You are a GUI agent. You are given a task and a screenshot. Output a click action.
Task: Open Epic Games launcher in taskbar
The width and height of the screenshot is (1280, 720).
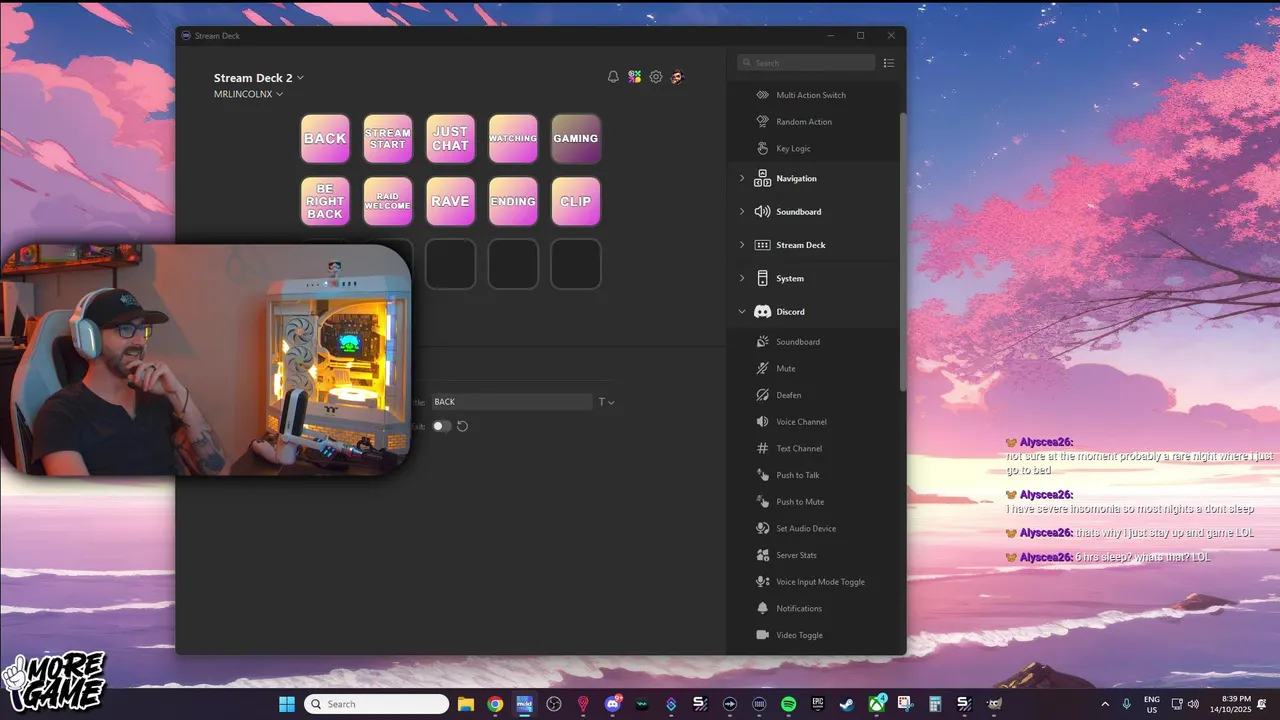(x=817, y=704)
